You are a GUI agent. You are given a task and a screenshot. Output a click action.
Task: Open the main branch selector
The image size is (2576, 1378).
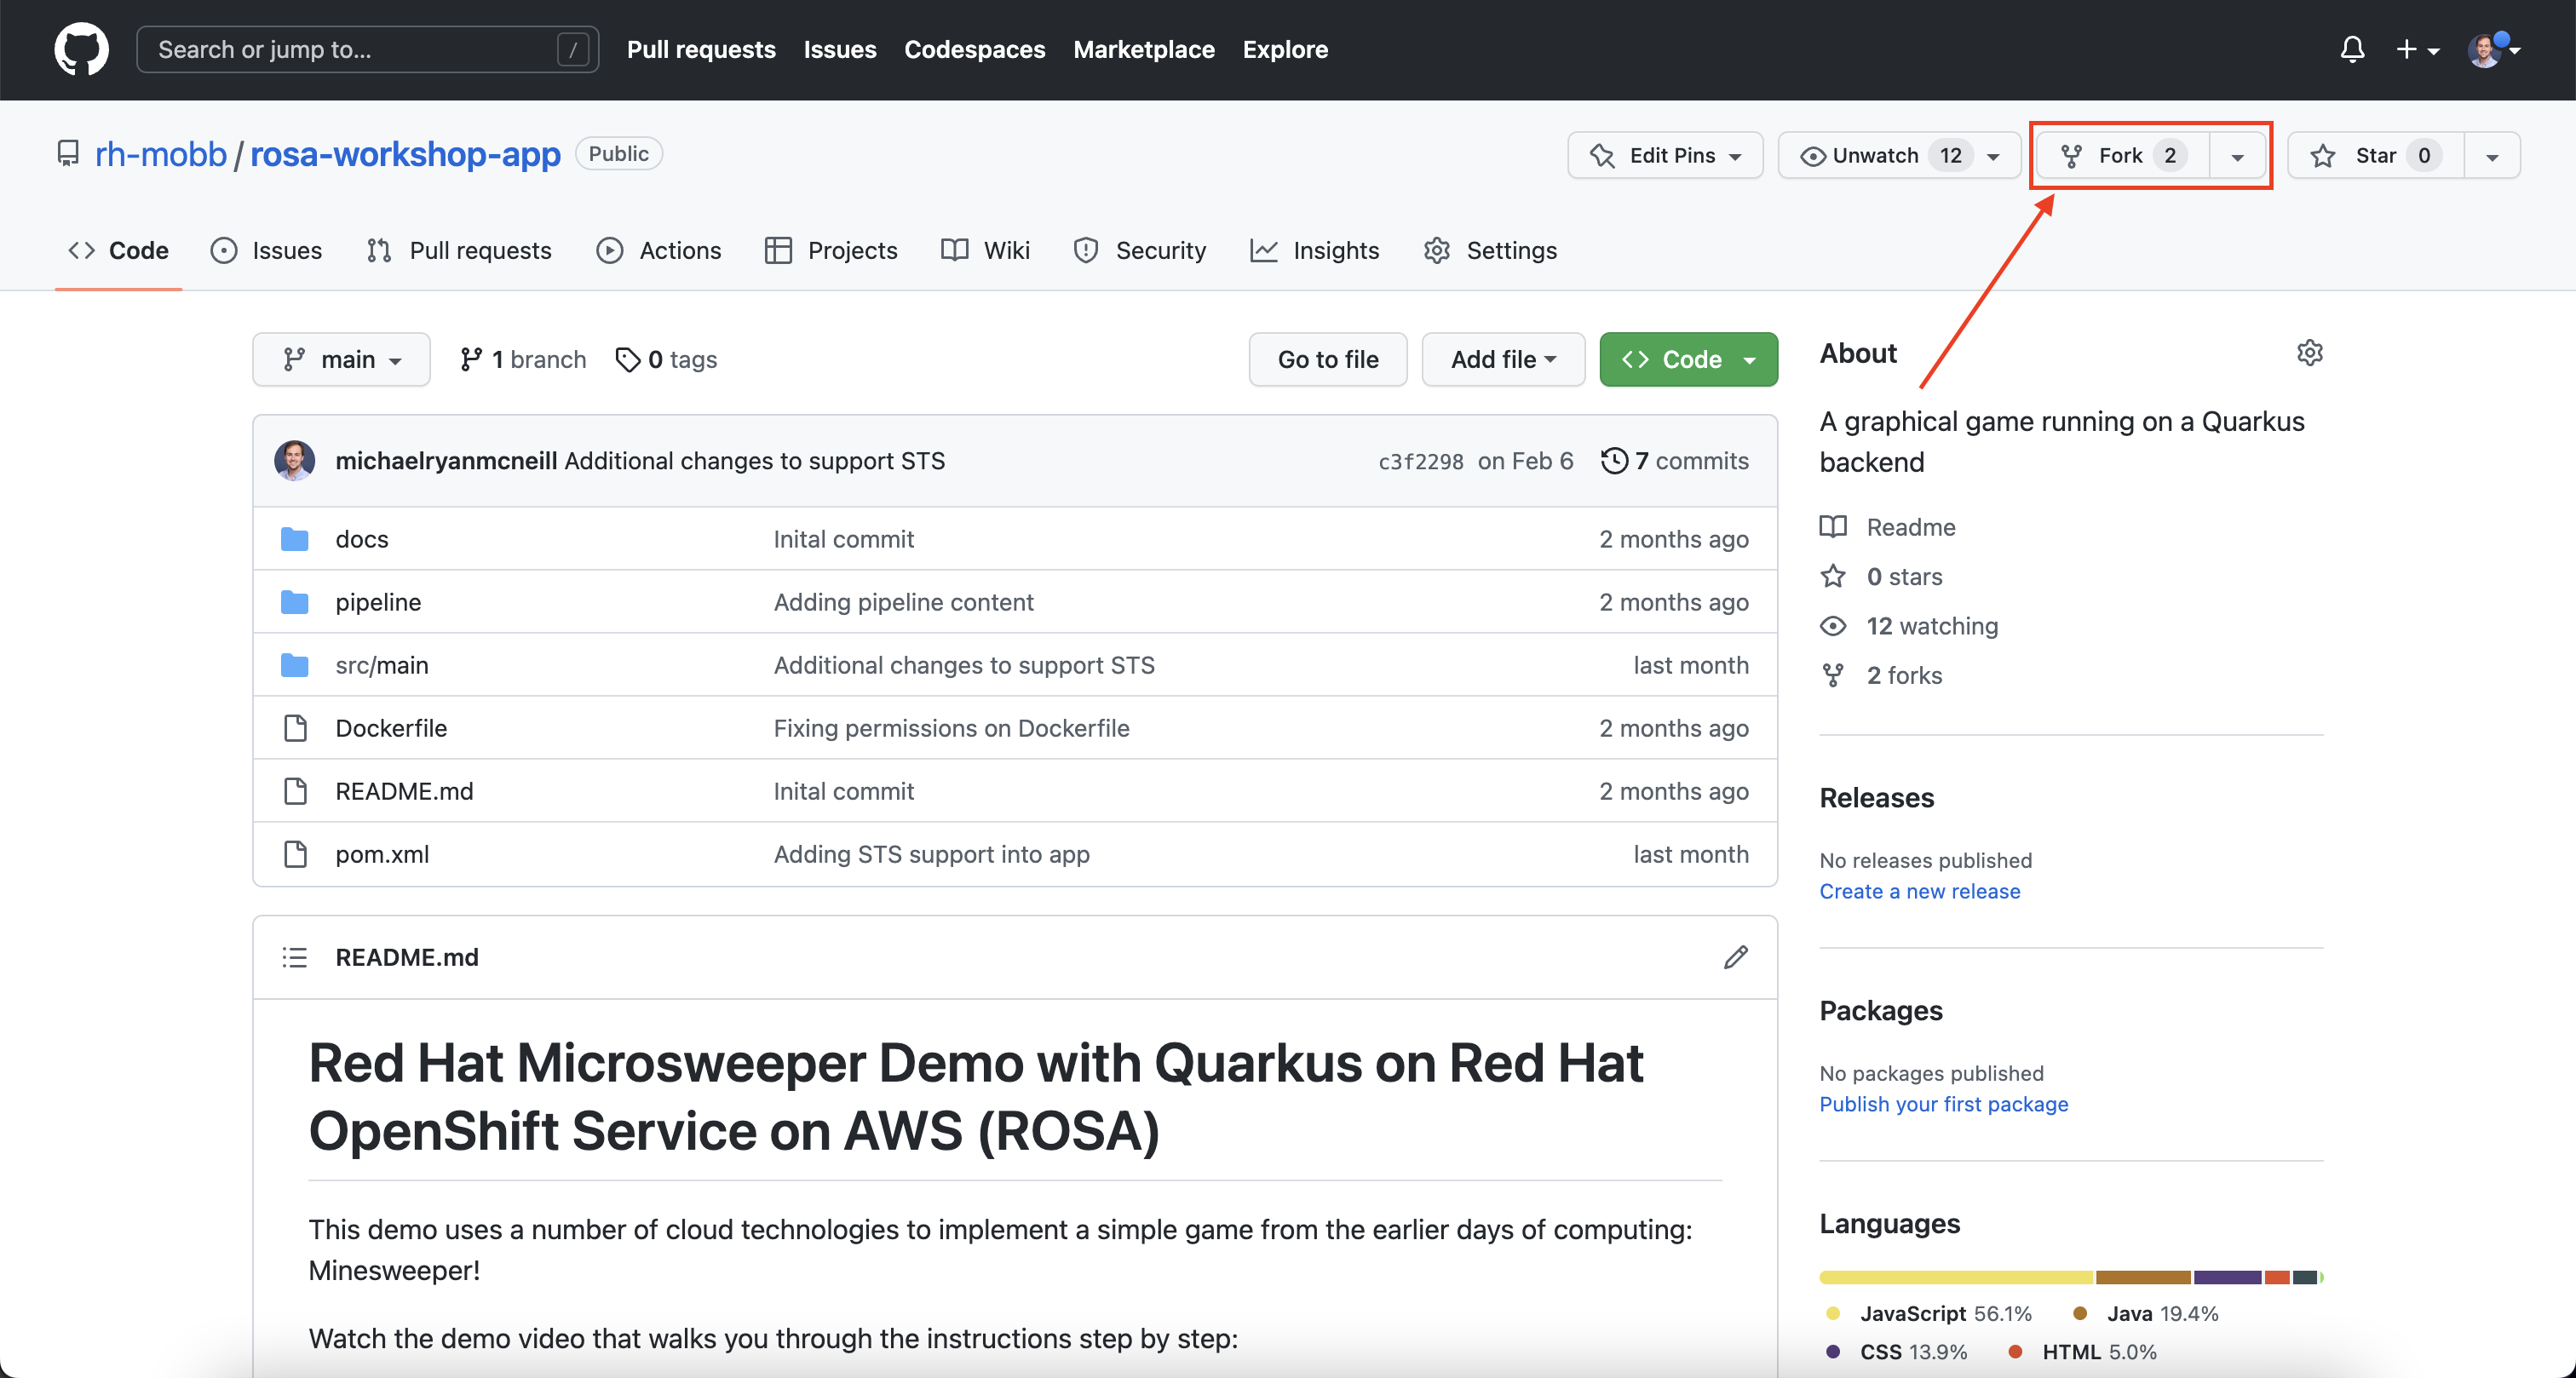coord(341,360)
